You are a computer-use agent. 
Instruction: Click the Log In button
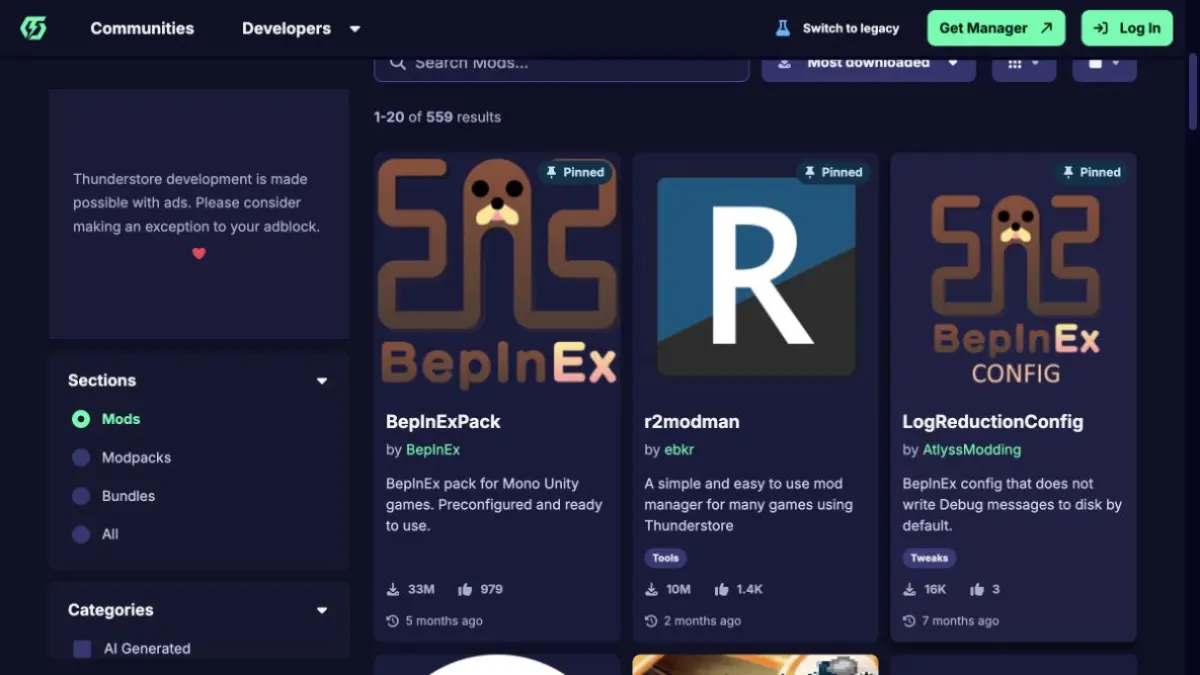tap(1126, 28)
